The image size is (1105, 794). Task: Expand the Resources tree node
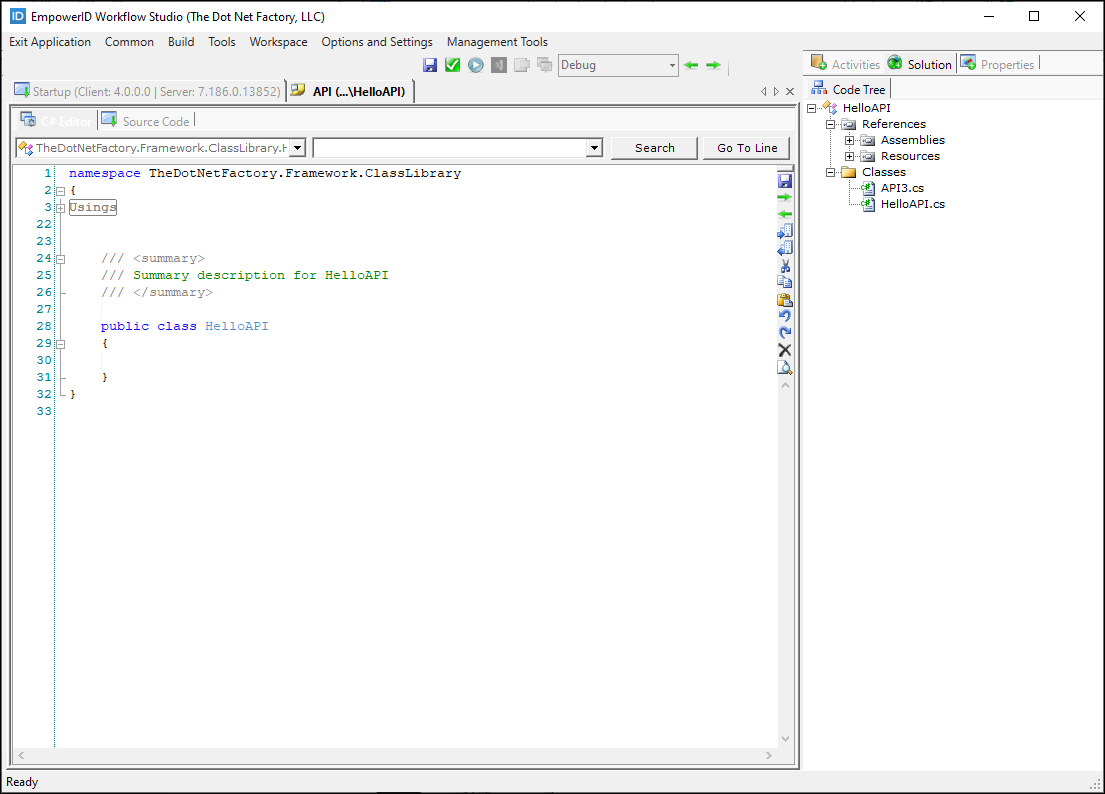pyautogui.click(x=849, y=156)
